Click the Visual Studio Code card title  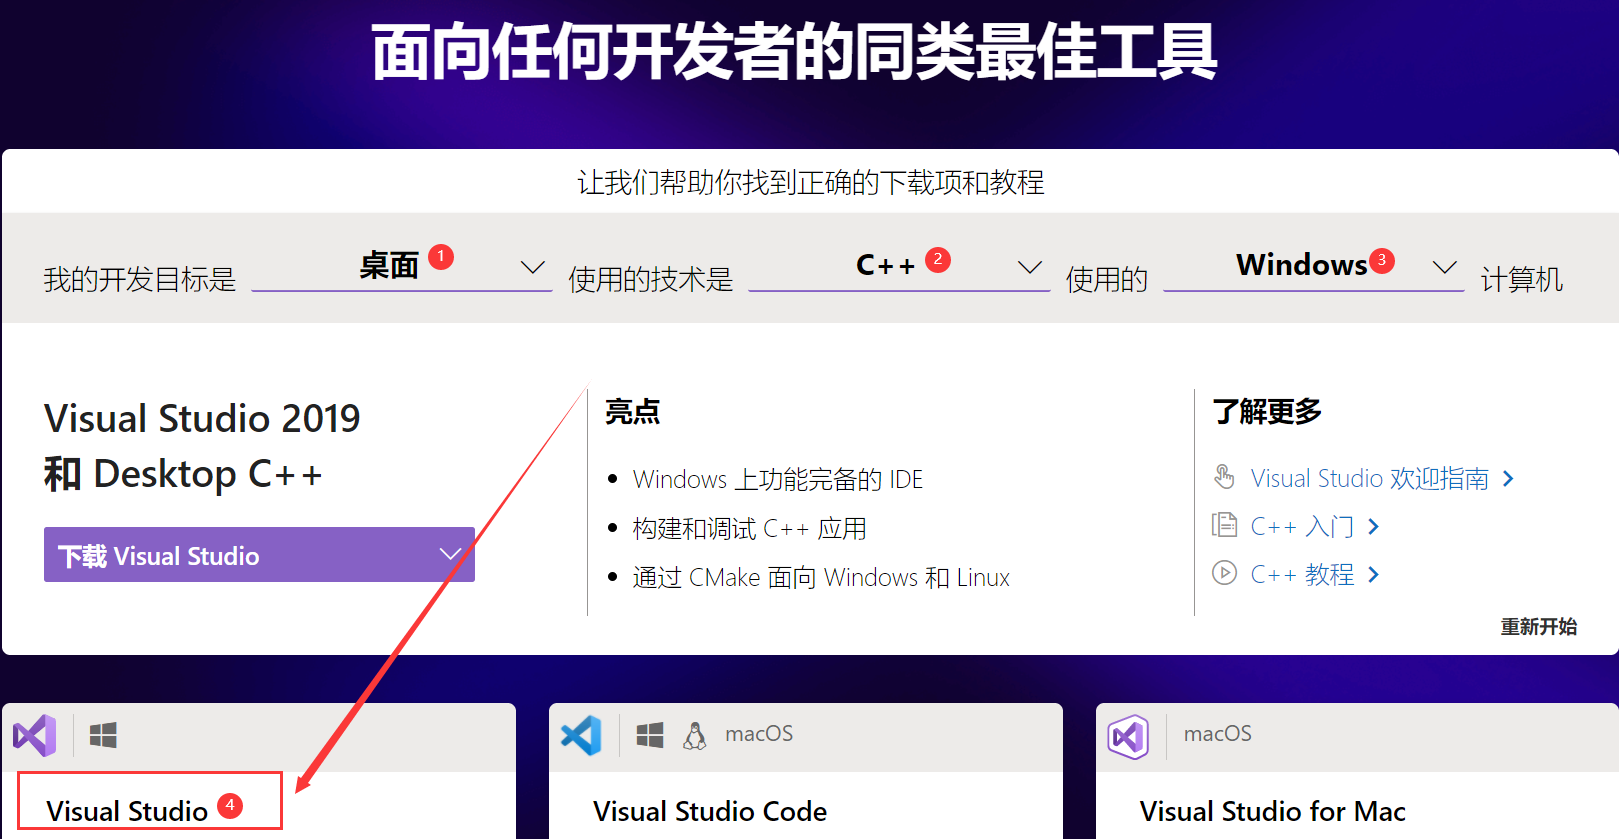(710, 811)
